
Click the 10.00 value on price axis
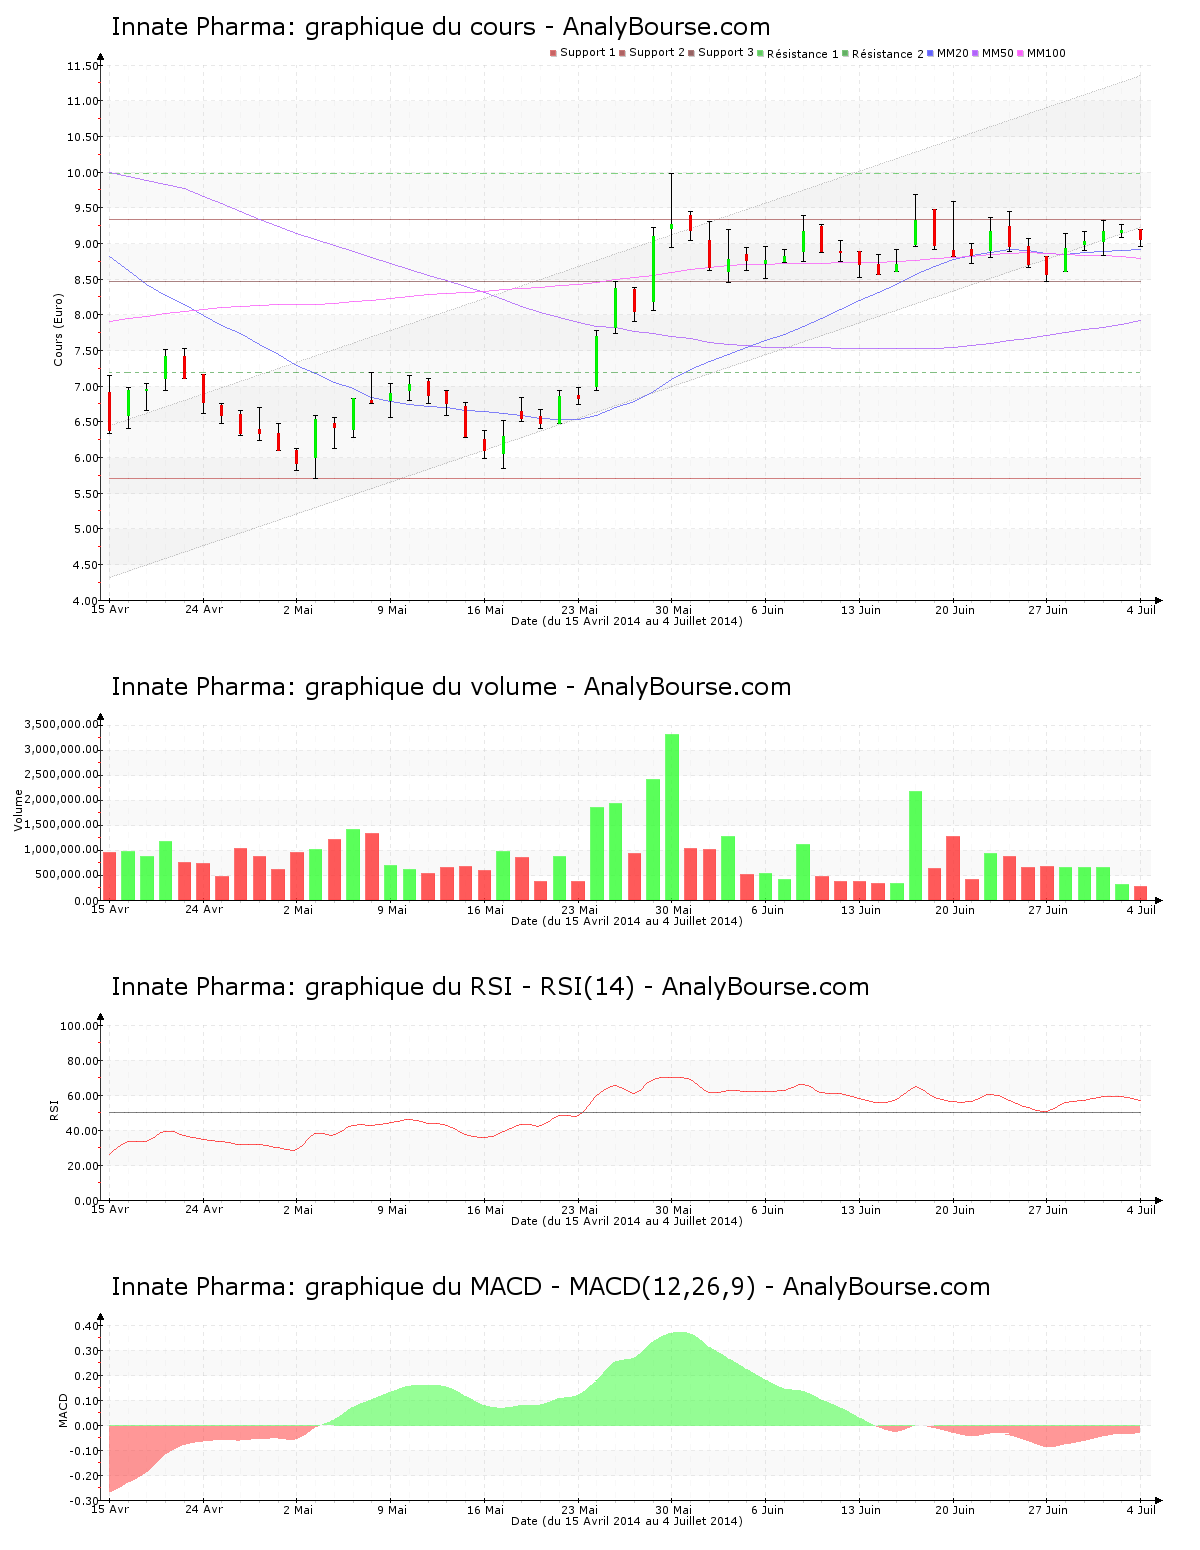click(84, 173)
